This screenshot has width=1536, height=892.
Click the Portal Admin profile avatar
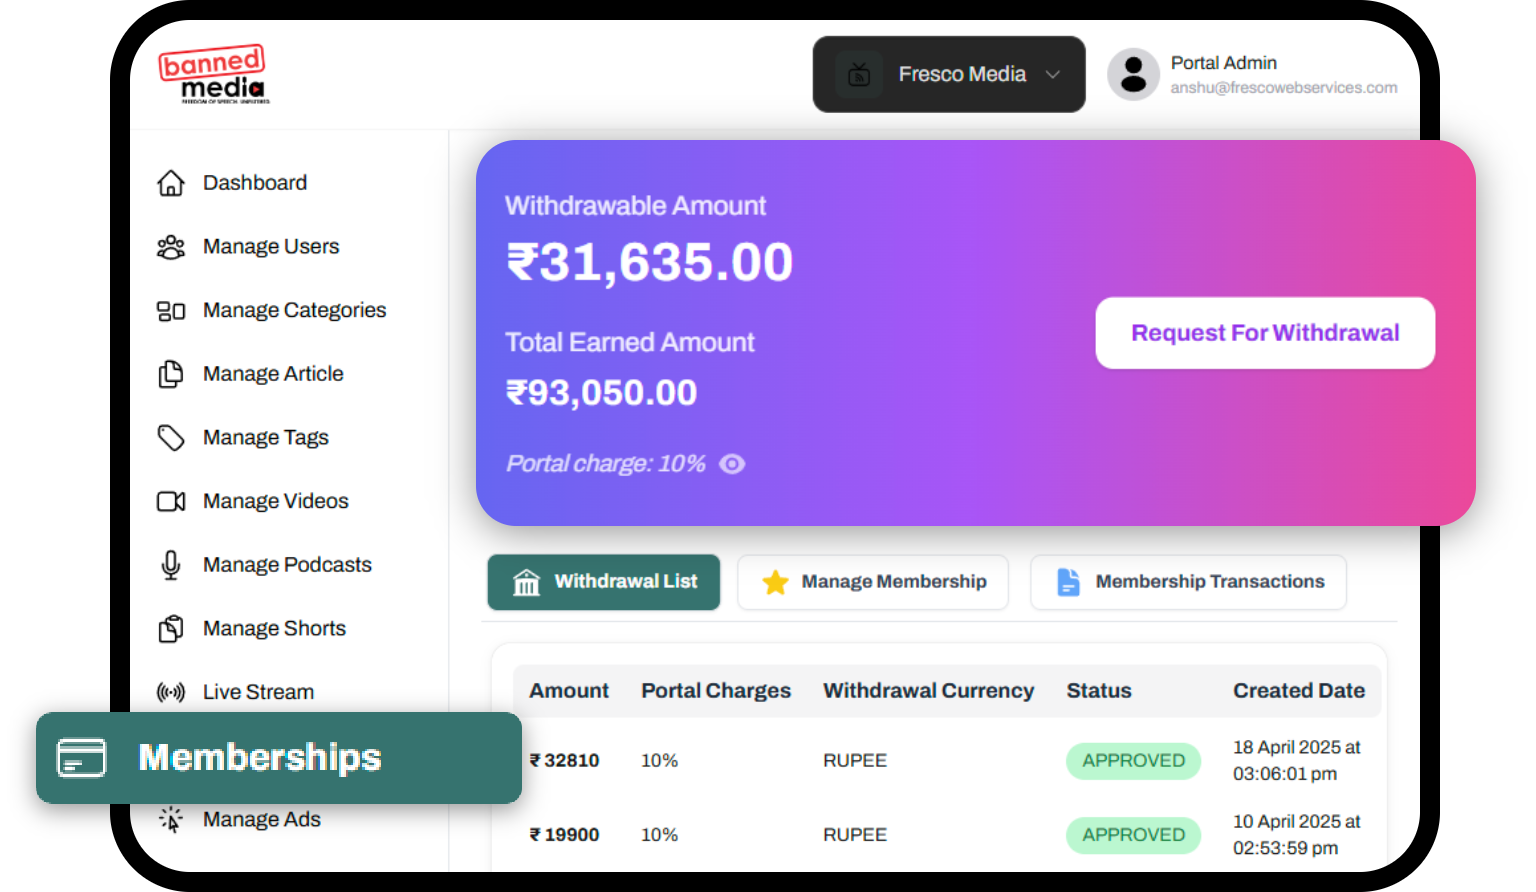pos(1133,74)
